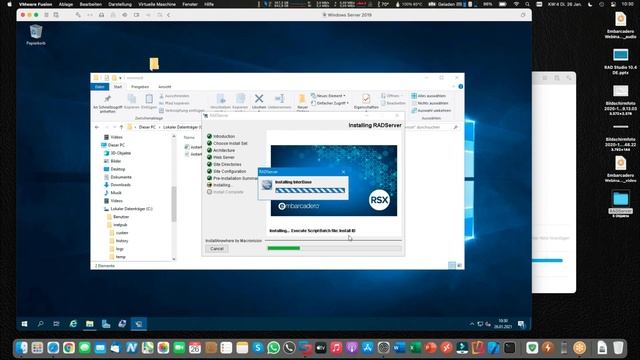Click Dieser PC in the address breadcrumb

coord(147,127)
